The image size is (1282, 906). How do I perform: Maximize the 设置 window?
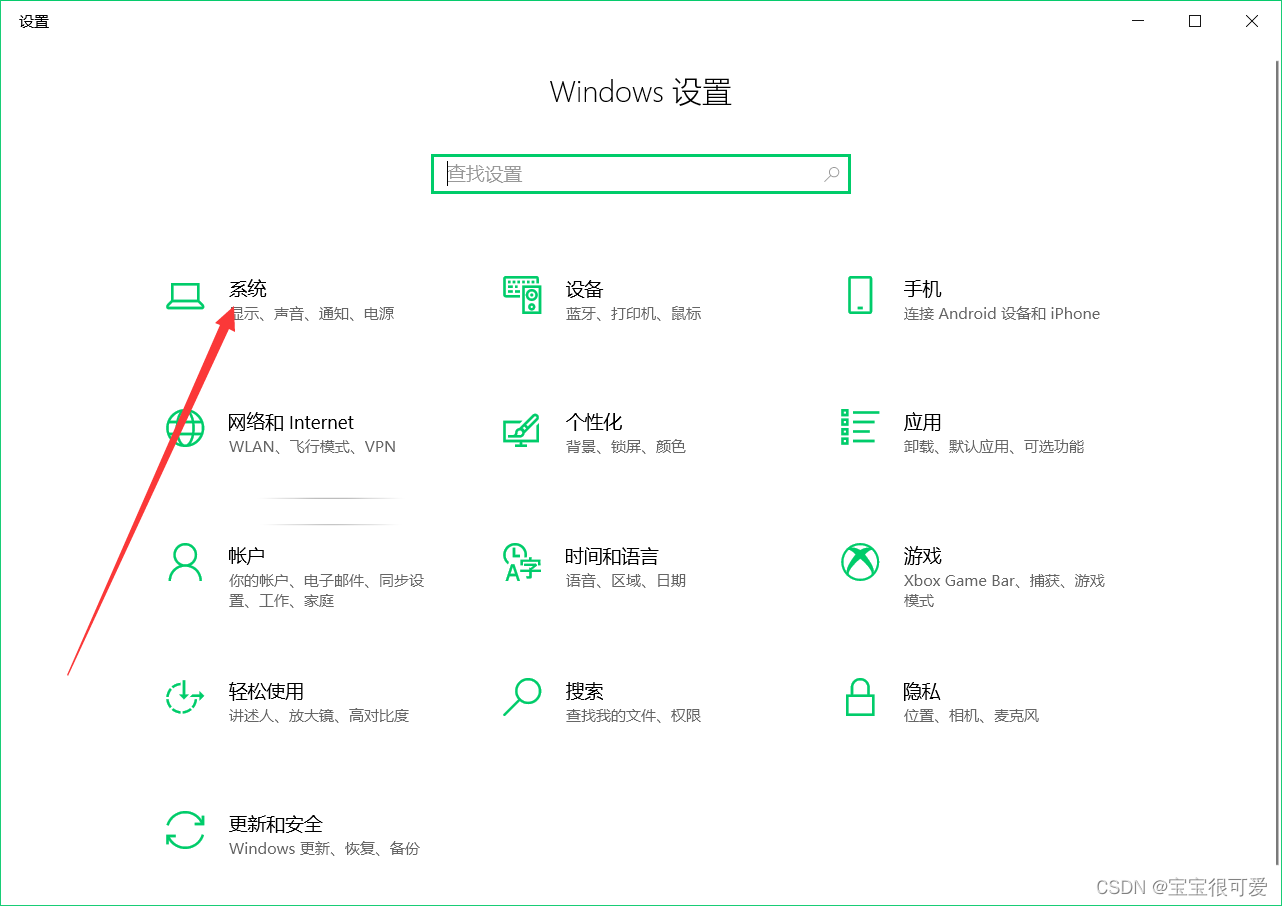1195,21
